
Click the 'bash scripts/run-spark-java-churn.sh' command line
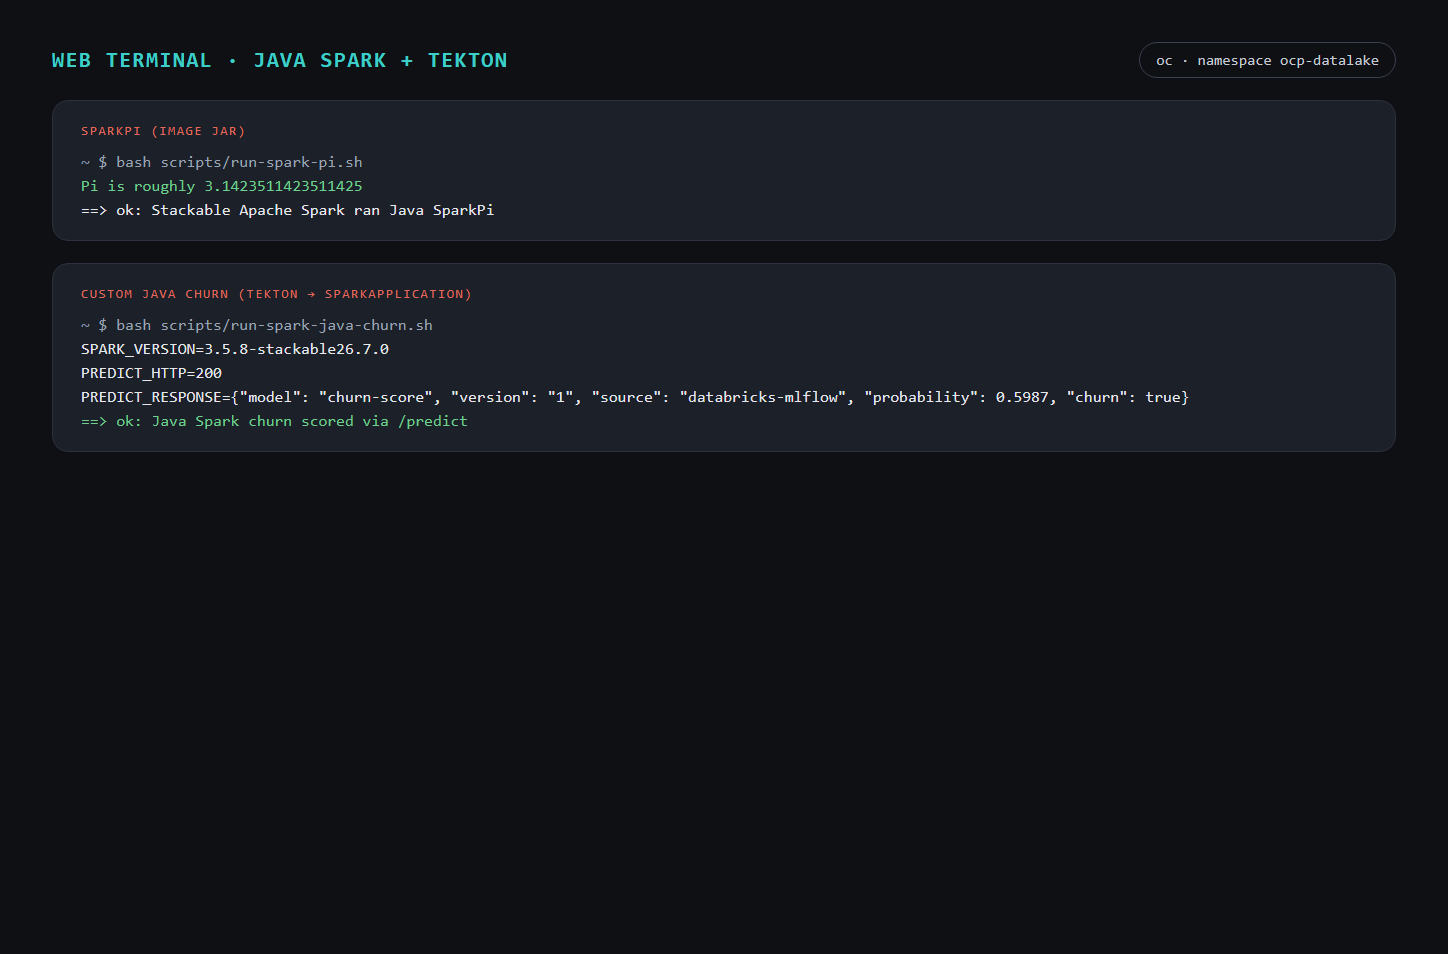(257, 325)
